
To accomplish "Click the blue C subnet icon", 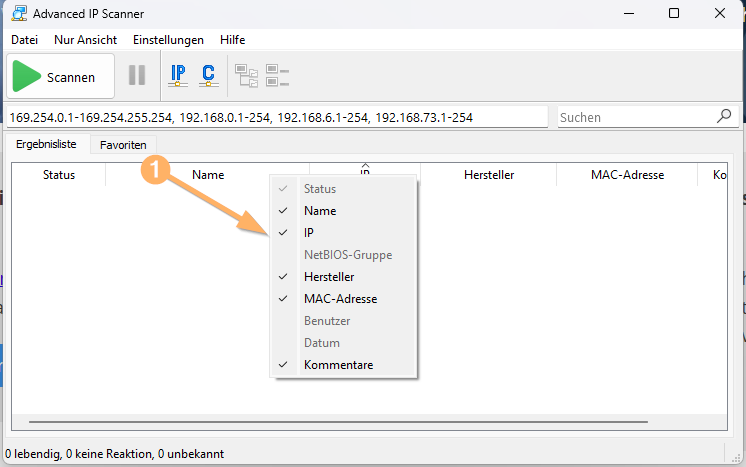I will point(208,75).
